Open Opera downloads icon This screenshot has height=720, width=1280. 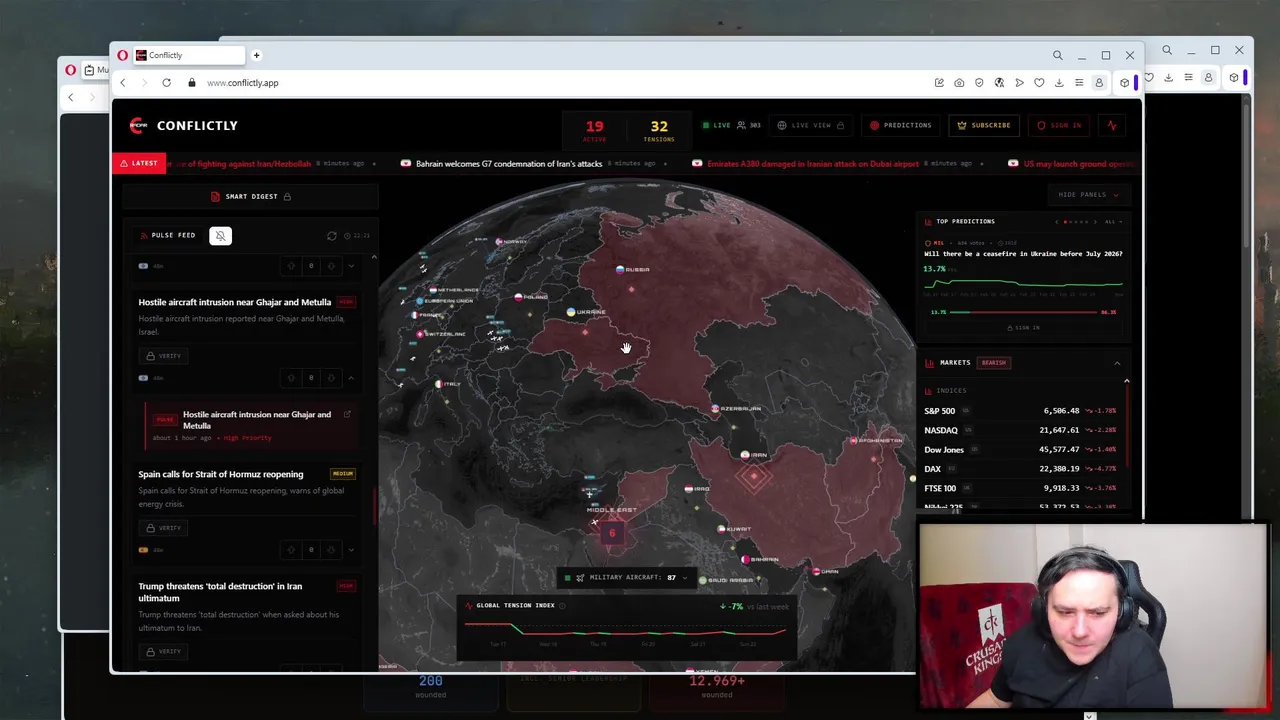[1059, 83]
